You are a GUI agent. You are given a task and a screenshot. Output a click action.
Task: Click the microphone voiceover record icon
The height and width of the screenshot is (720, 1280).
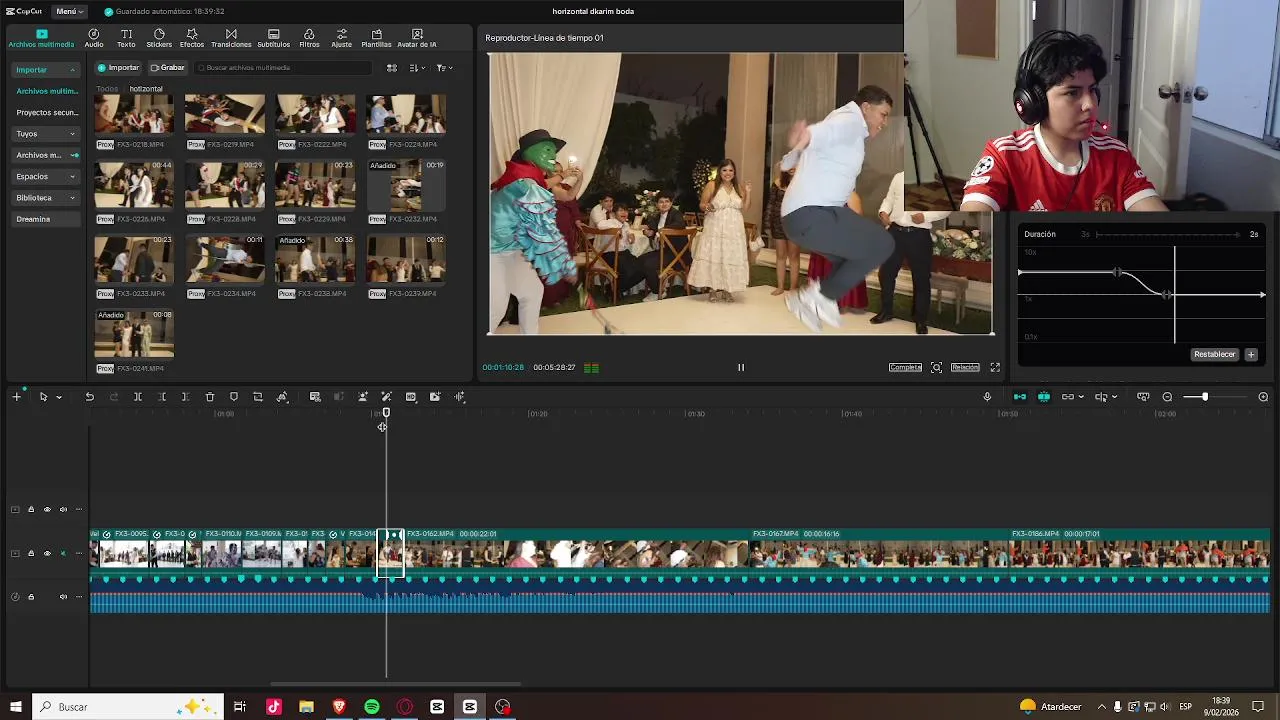tap(987, 397)
